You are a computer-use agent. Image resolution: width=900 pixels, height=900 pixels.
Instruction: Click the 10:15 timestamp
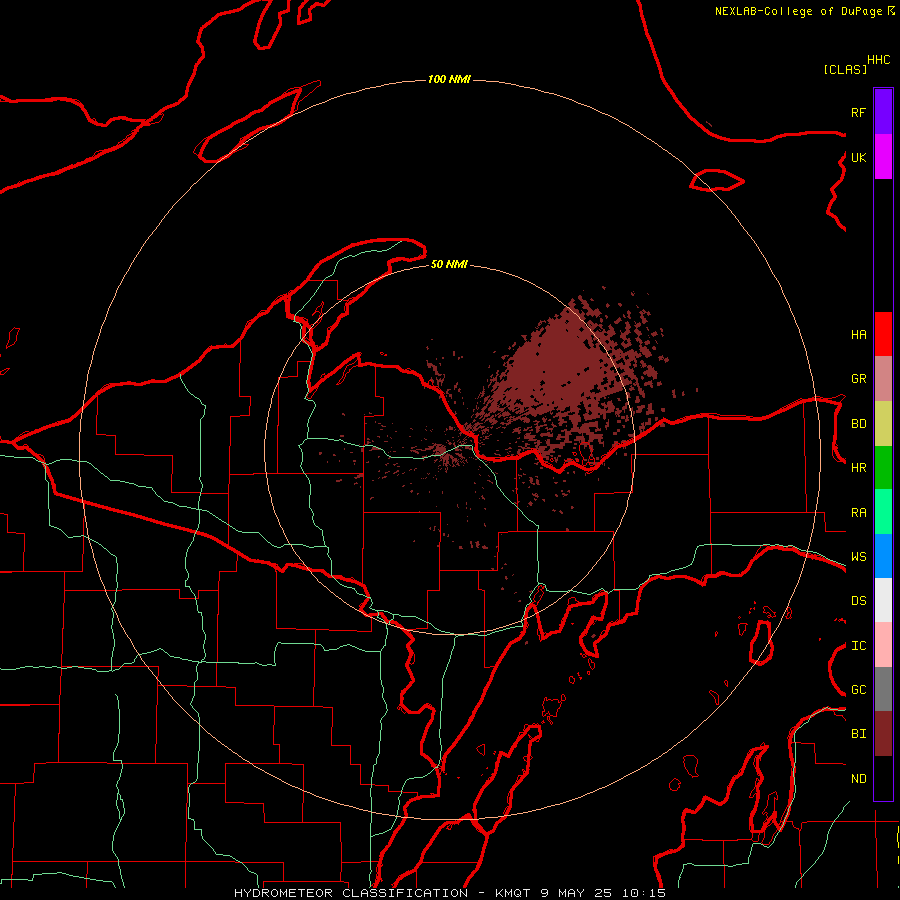pyautogui.click(x=644, y=893)
